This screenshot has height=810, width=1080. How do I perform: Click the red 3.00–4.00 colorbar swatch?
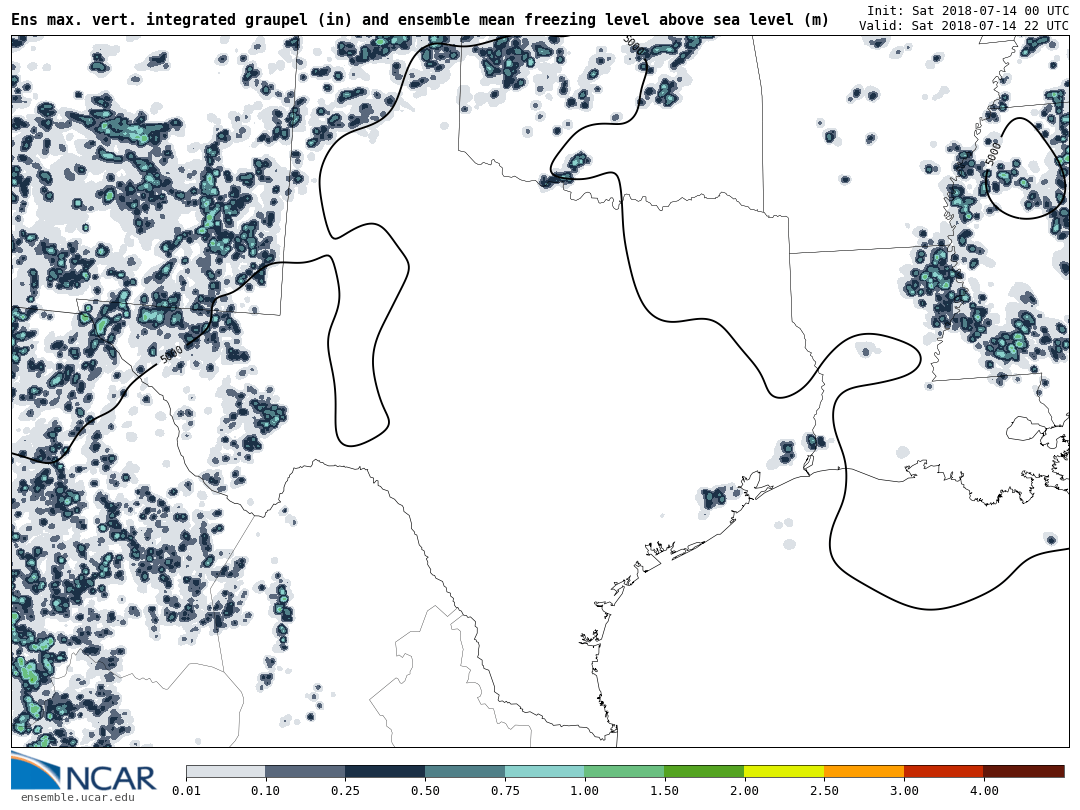coord(944,771)
